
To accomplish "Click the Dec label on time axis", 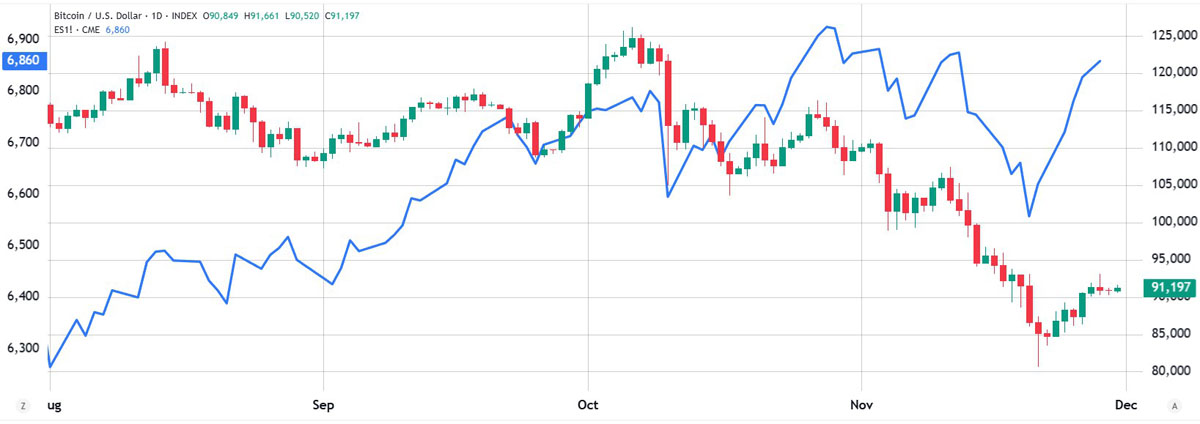I will [1127, 405].
